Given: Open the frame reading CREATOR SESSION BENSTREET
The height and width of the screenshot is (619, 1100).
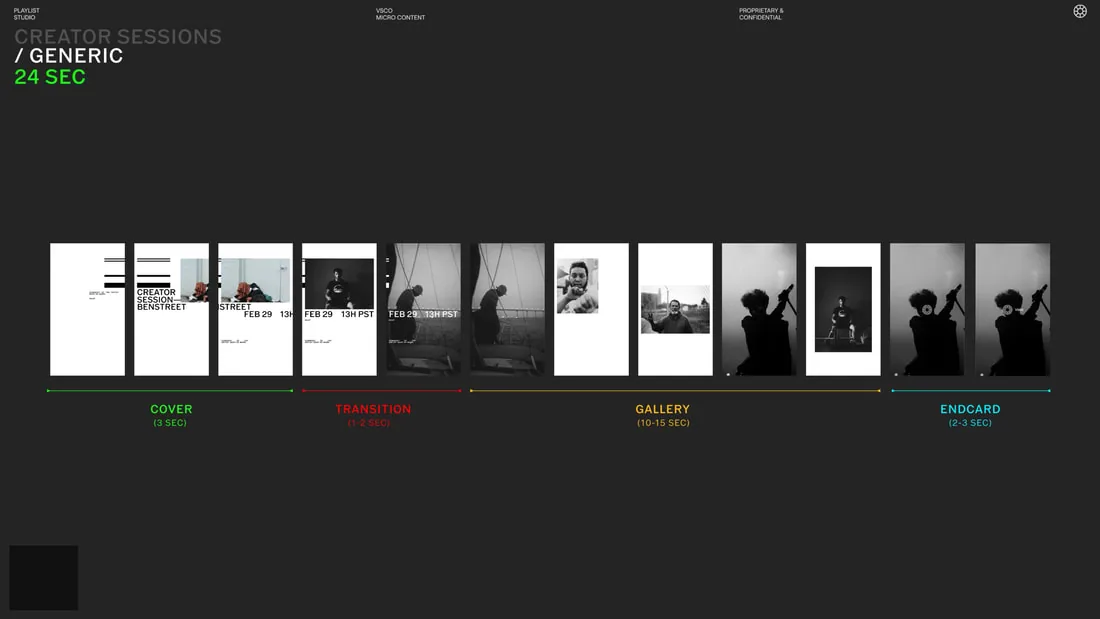Looking at the screenshot, I should (171, 310).
